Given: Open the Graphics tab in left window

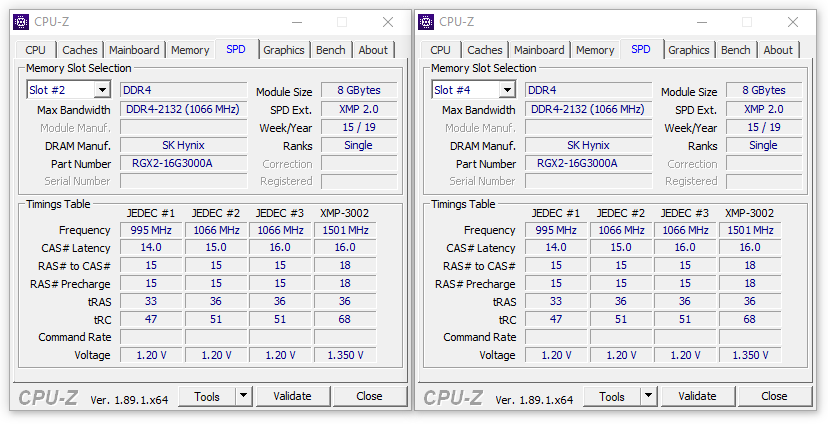Looking at the screenshot, I should (284, 50).
